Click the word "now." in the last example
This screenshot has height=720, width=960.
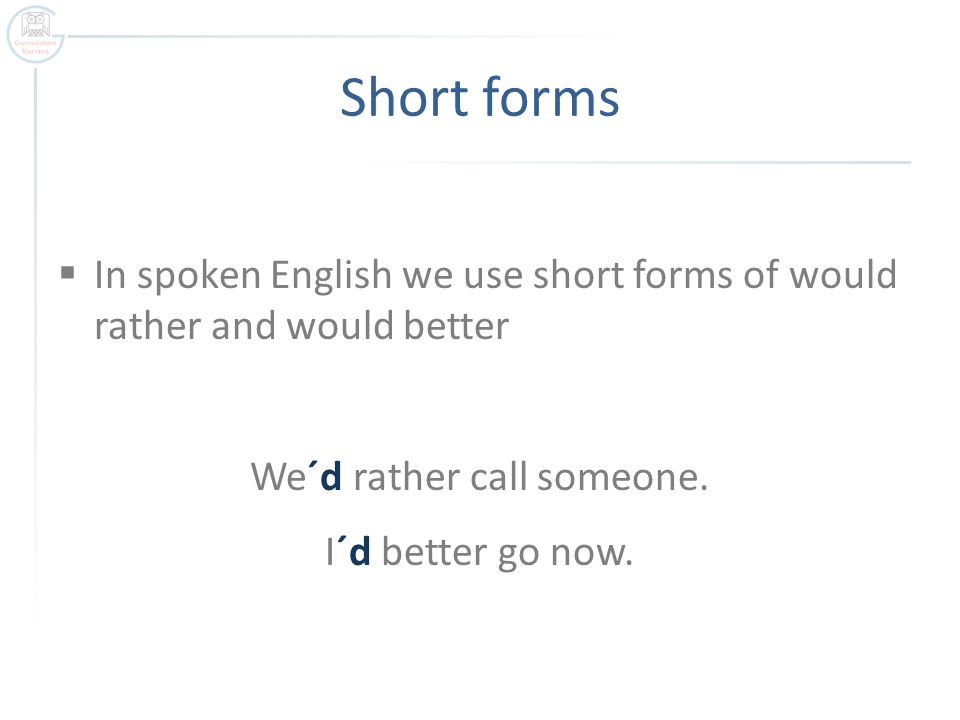coord(591,552)
